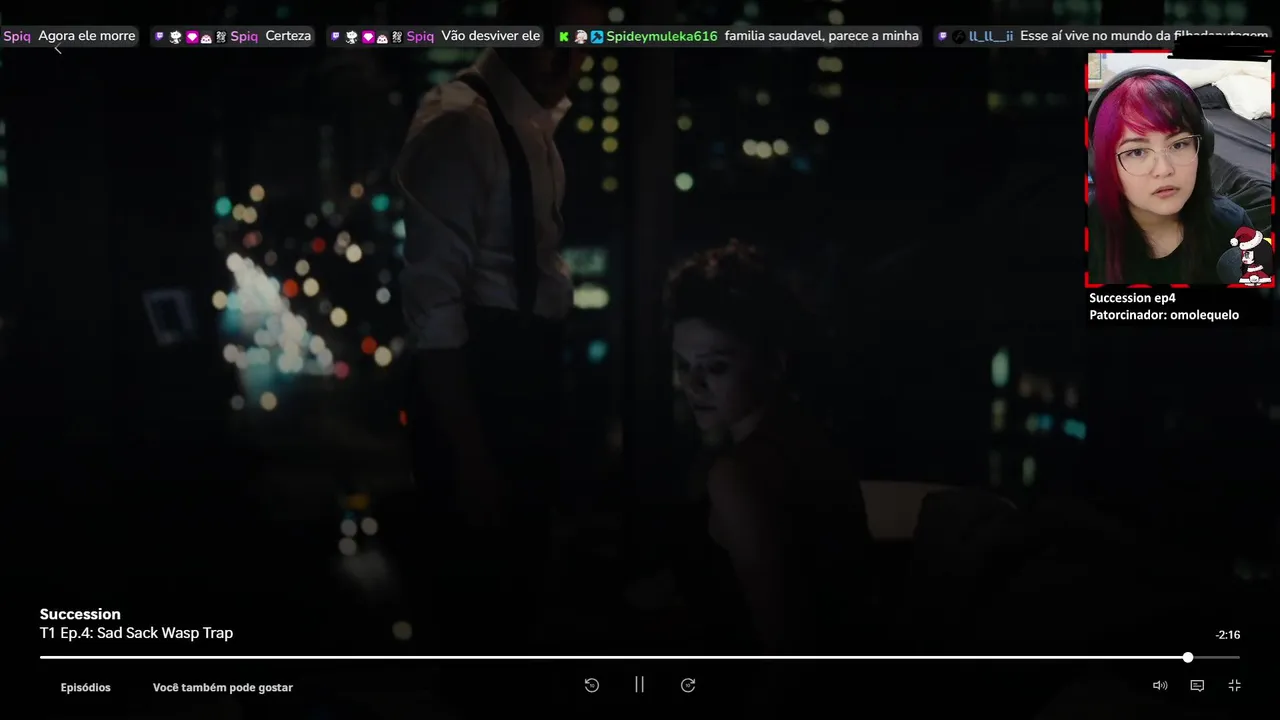Click green K badge before Spideymuleka616
1280x720 pixels.
[x=564, y=36]
